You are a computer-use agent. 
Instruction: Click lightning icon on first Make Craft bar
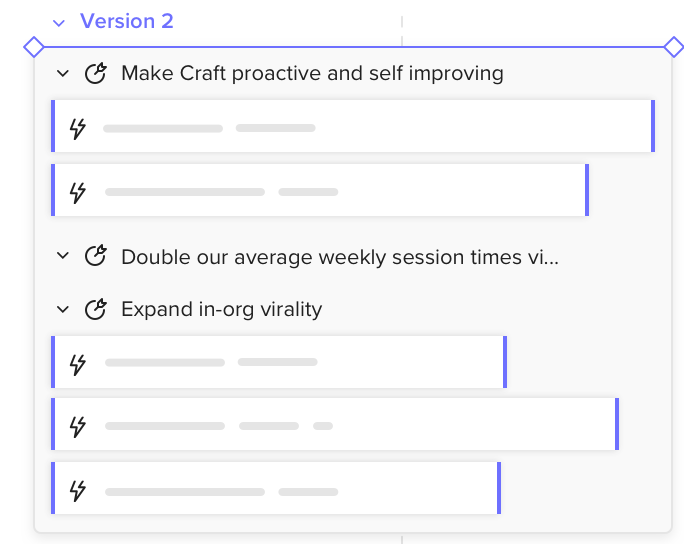click(x=78, y=129)
